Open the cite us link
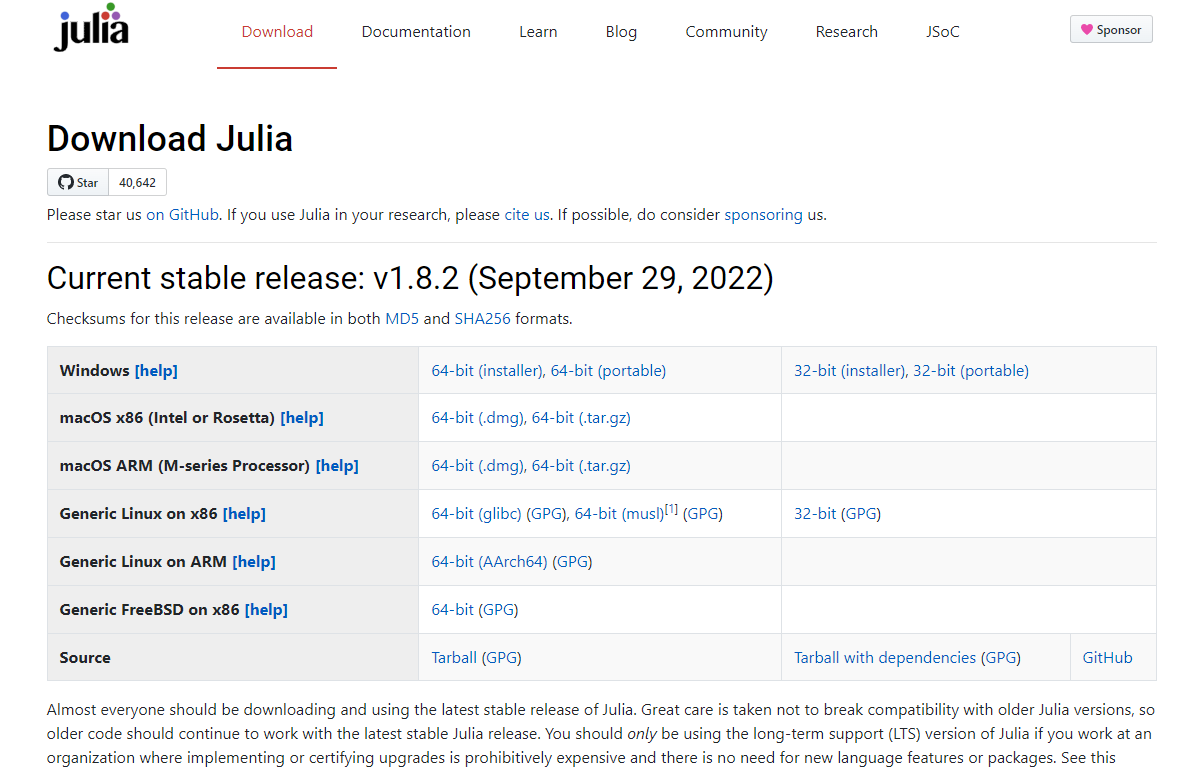The width and height of the screenshot is (1202, 775). click(x=526, y=214)
